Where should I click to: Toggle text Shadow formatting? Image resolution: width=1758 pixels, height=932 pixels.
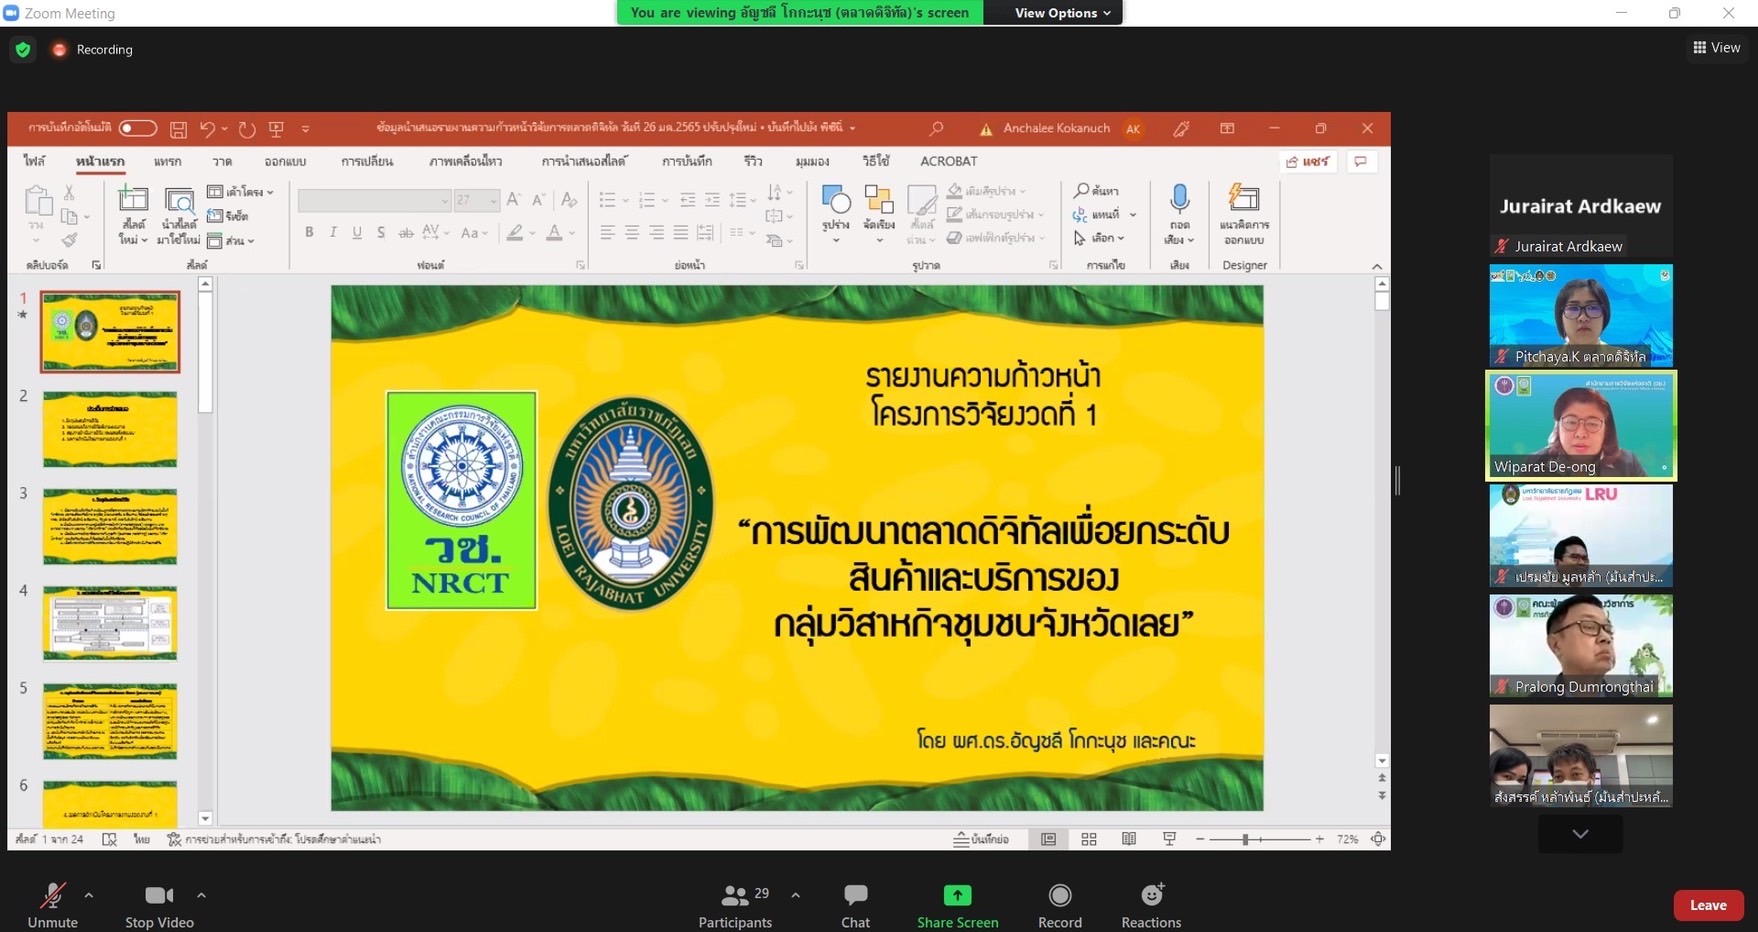381,232
